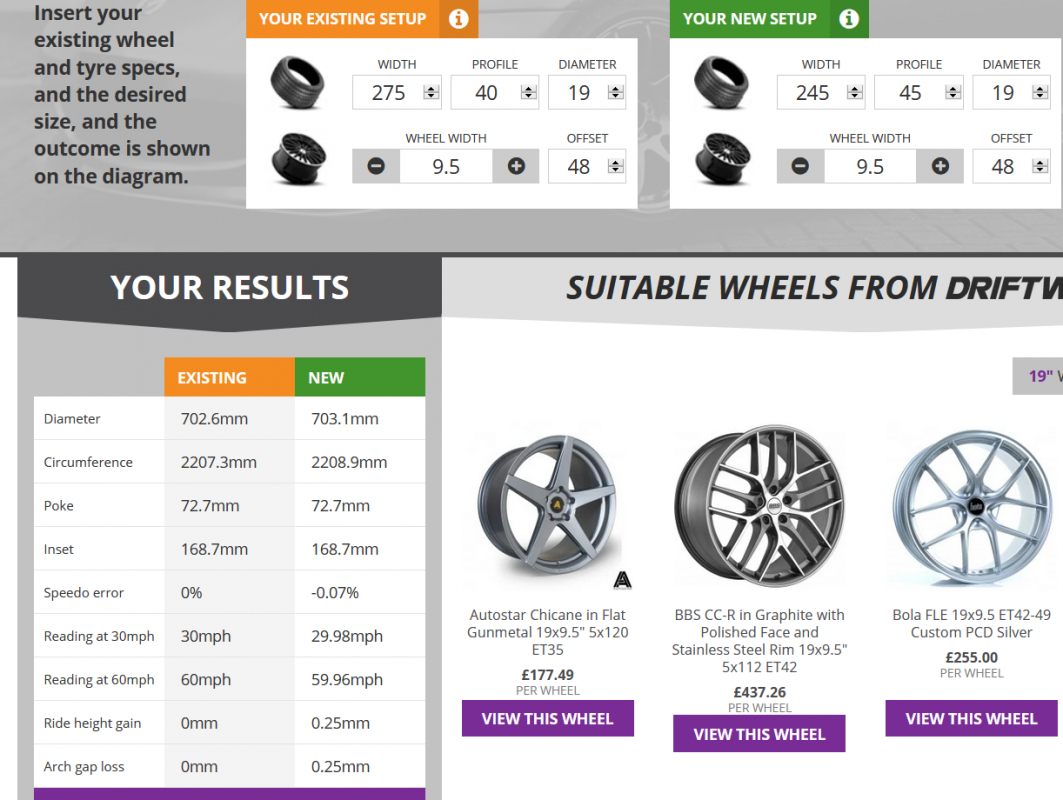Adjust new profile 45 stepper arrows
This screenshot has height=800, width=1063.
point(953,92)
